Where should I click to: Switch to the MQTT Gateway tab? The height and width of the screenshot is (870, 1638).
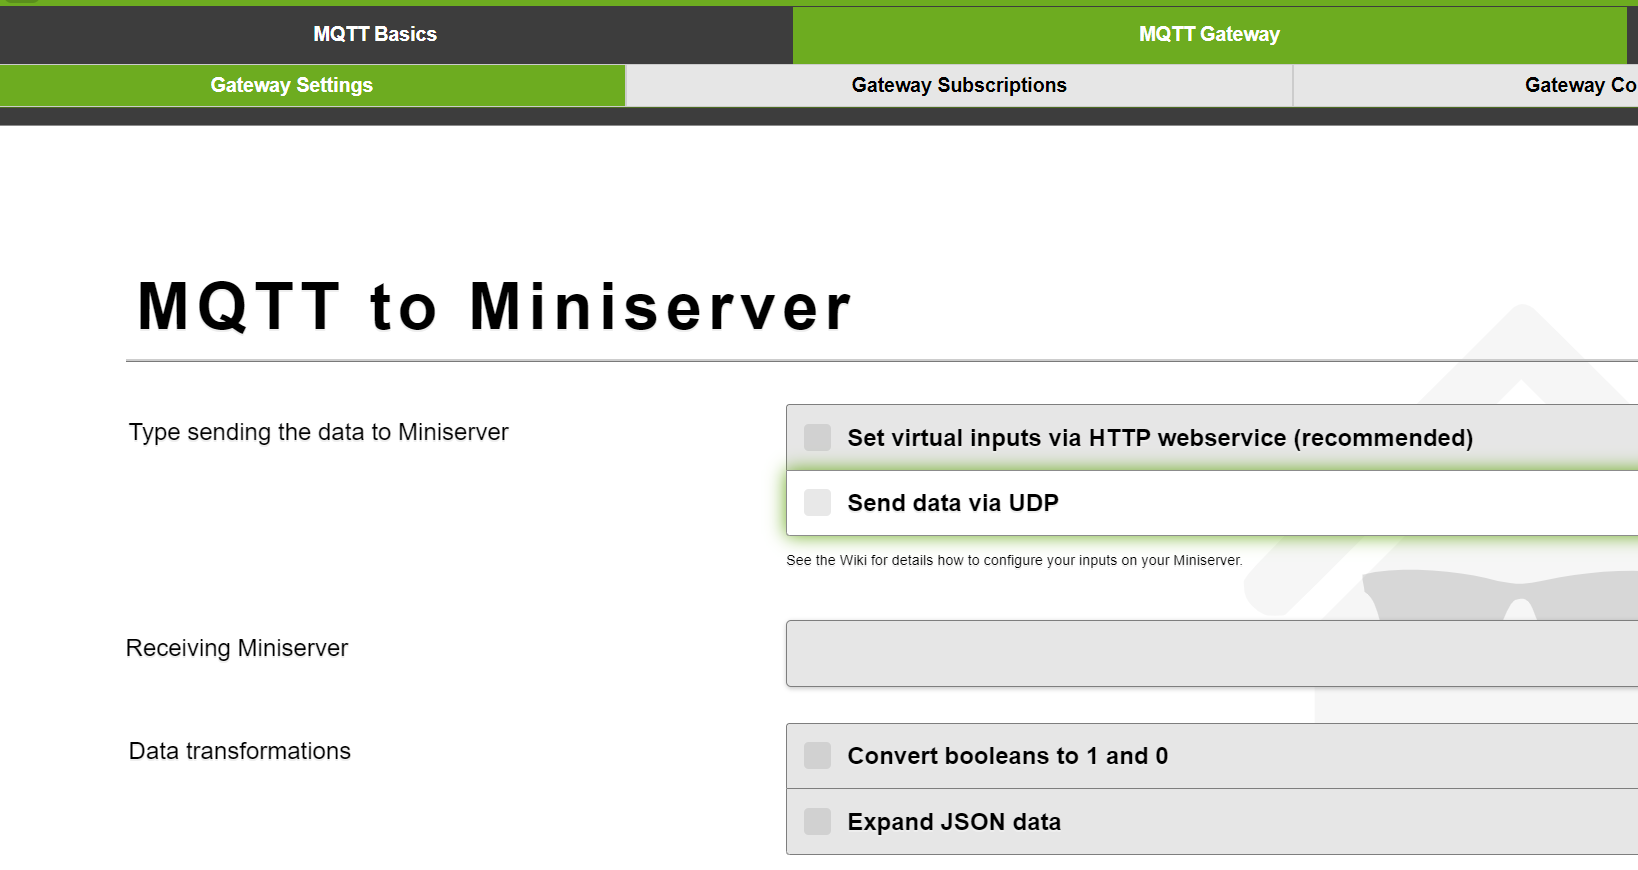pos(1210,34)
